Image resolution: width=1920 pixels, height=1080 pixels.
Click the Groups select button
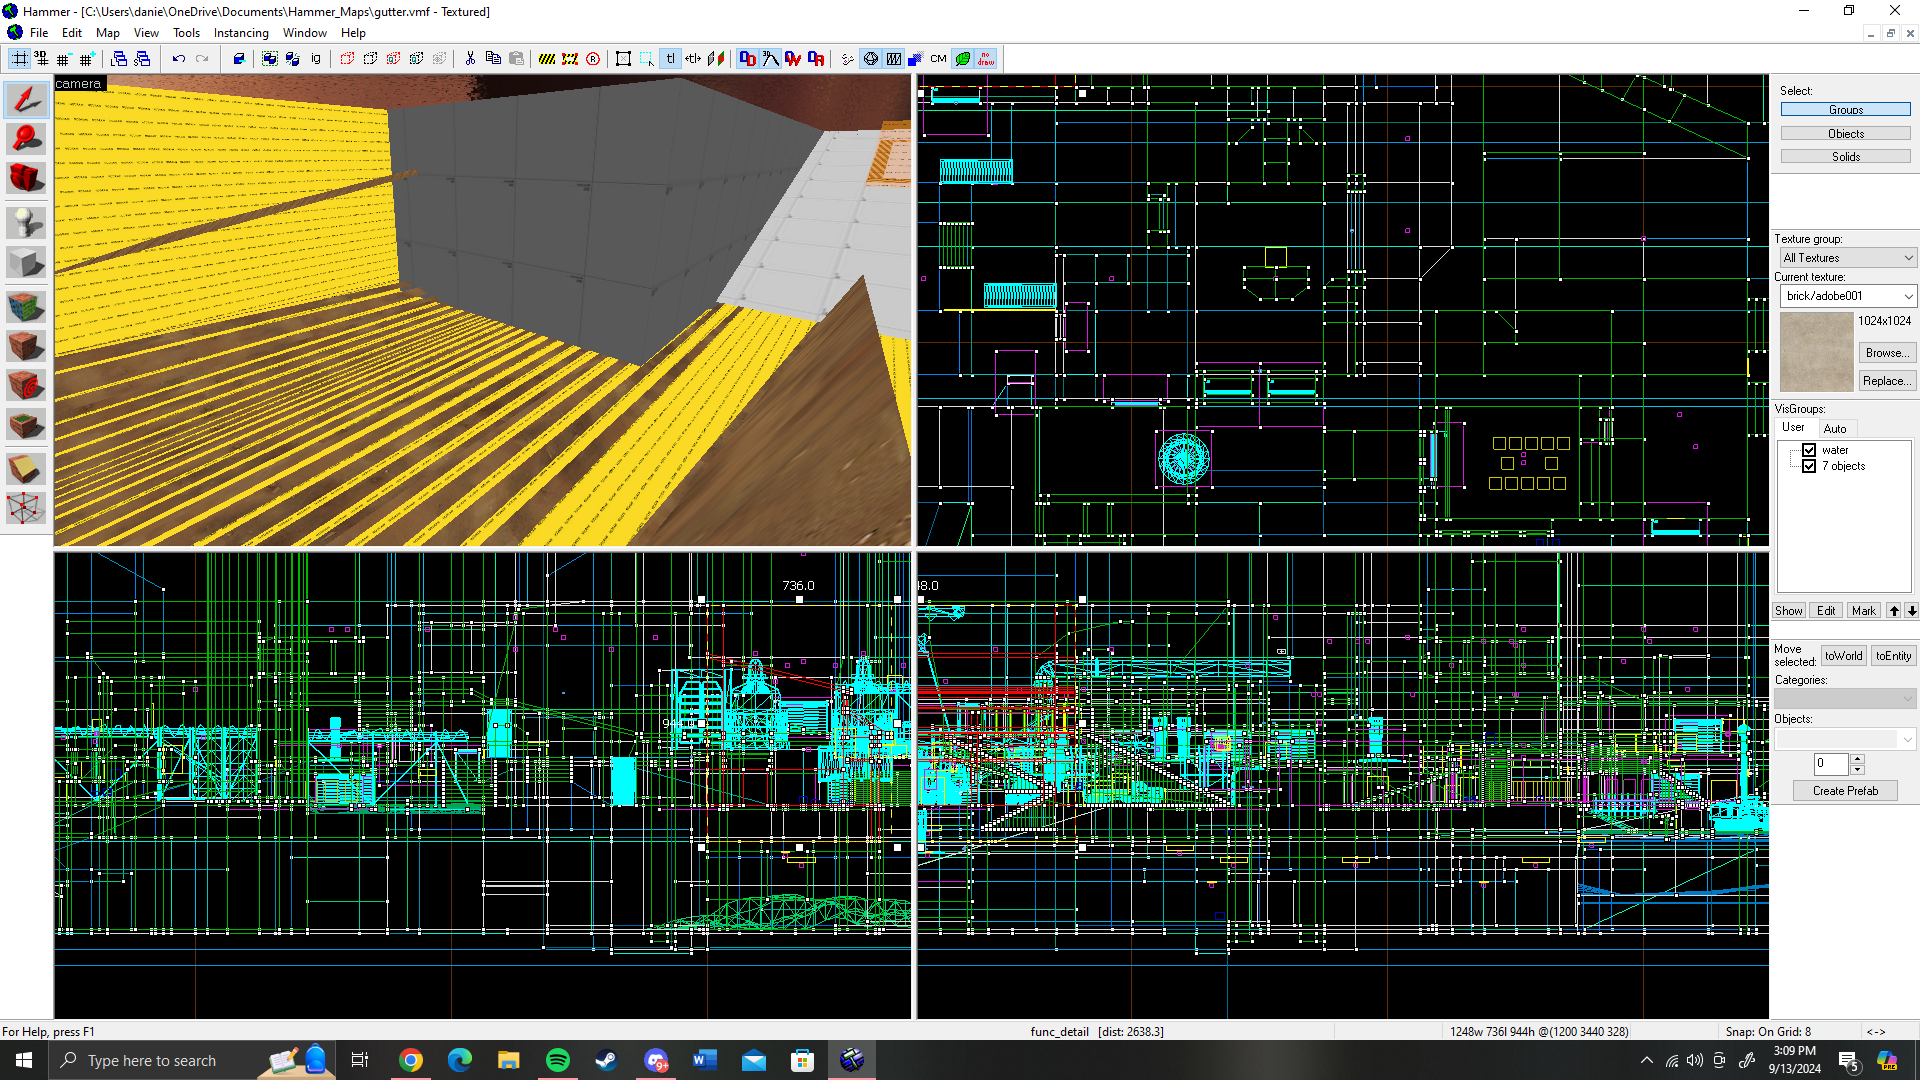coord(1845,110)
